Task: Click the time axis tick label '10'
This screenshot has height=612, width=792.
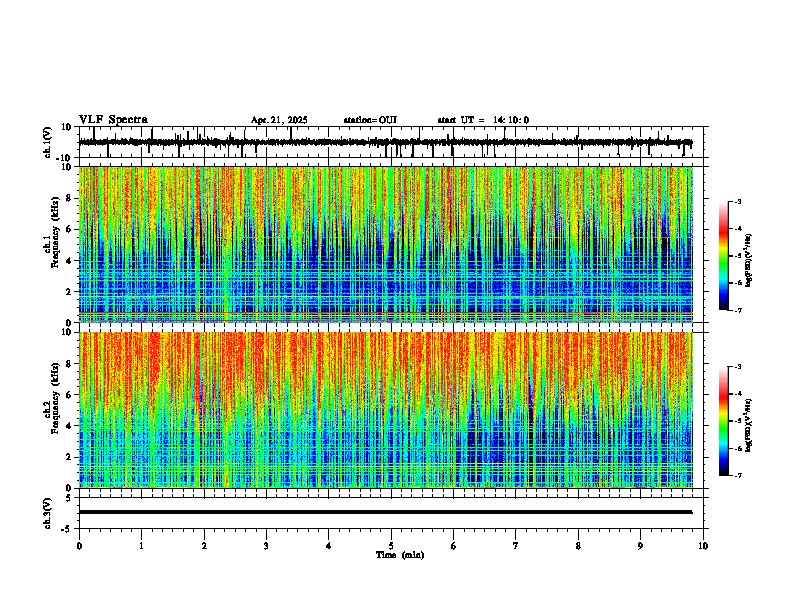Action: [x=703, y=546]
